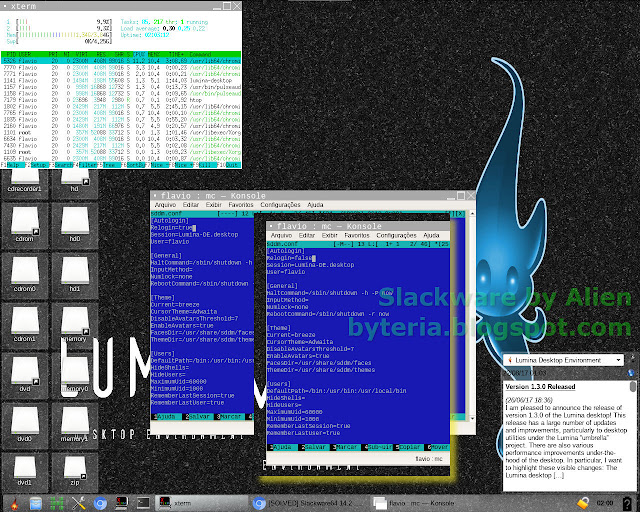Open Ajuda menu in back Konsole window
Viewport: 640px width, 512px height.
(315, 205)
